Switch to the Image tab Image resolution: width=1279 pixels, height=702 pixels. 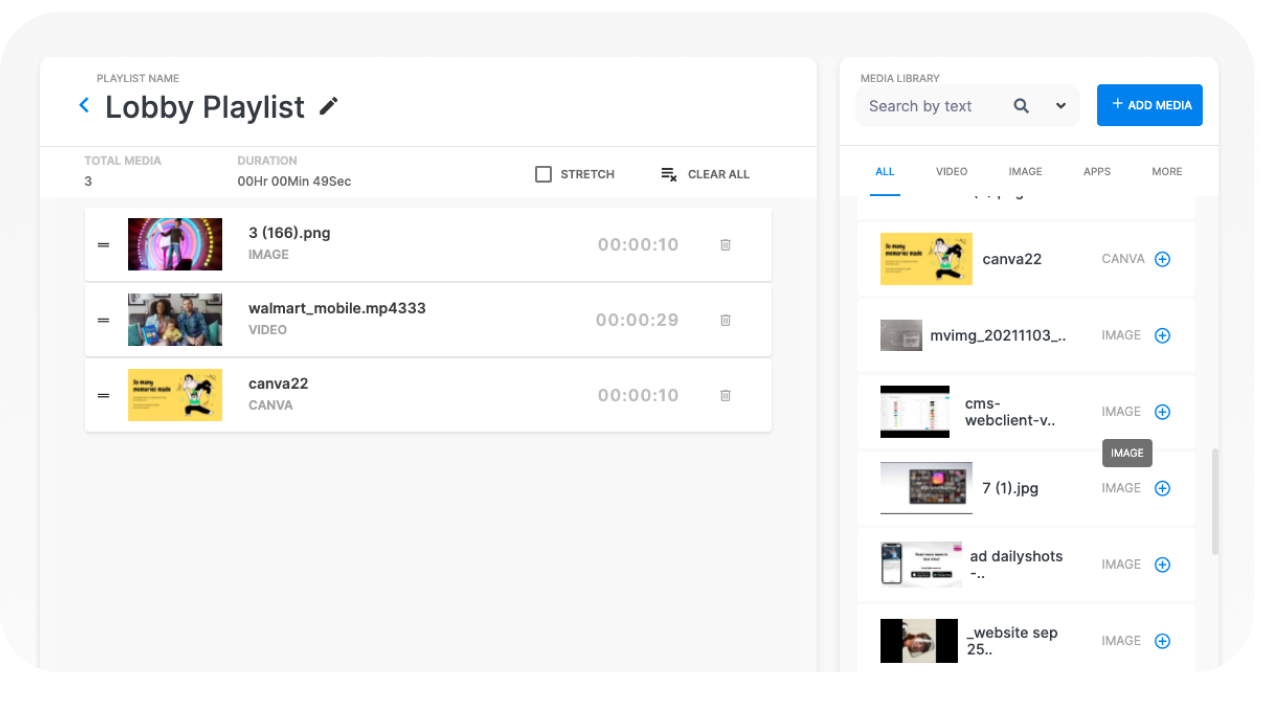pyautogui.click(x=1025, y=172)
